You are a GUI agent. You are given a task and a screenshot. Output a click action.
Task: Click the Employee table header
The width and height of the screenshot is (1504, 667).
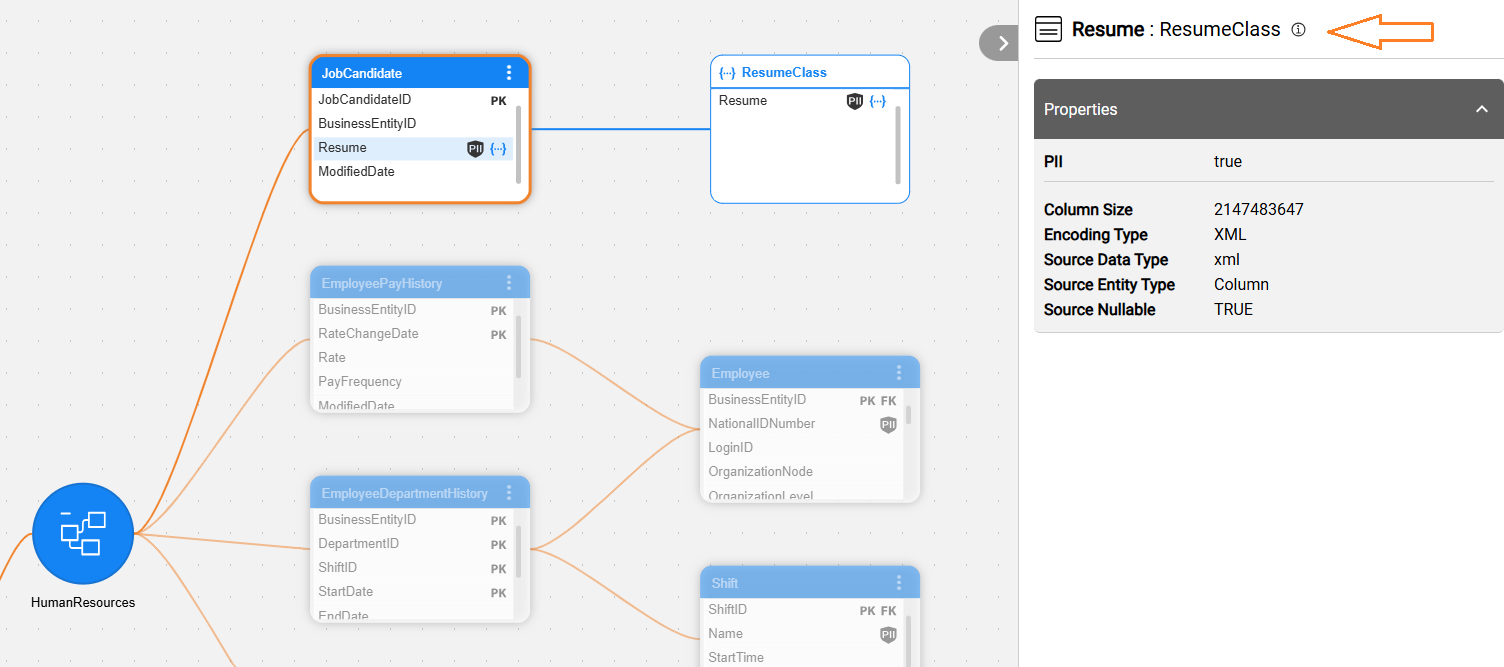(810, 373)
